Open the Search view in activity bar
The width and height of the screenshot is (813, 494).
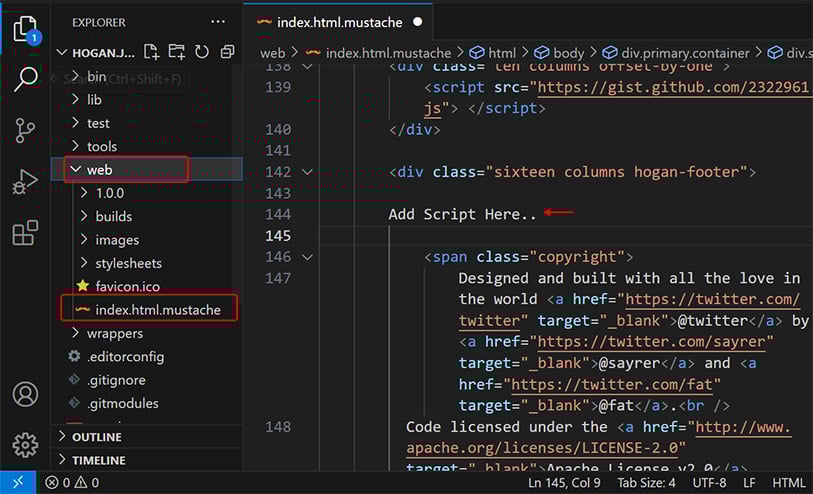click(25, 80)
